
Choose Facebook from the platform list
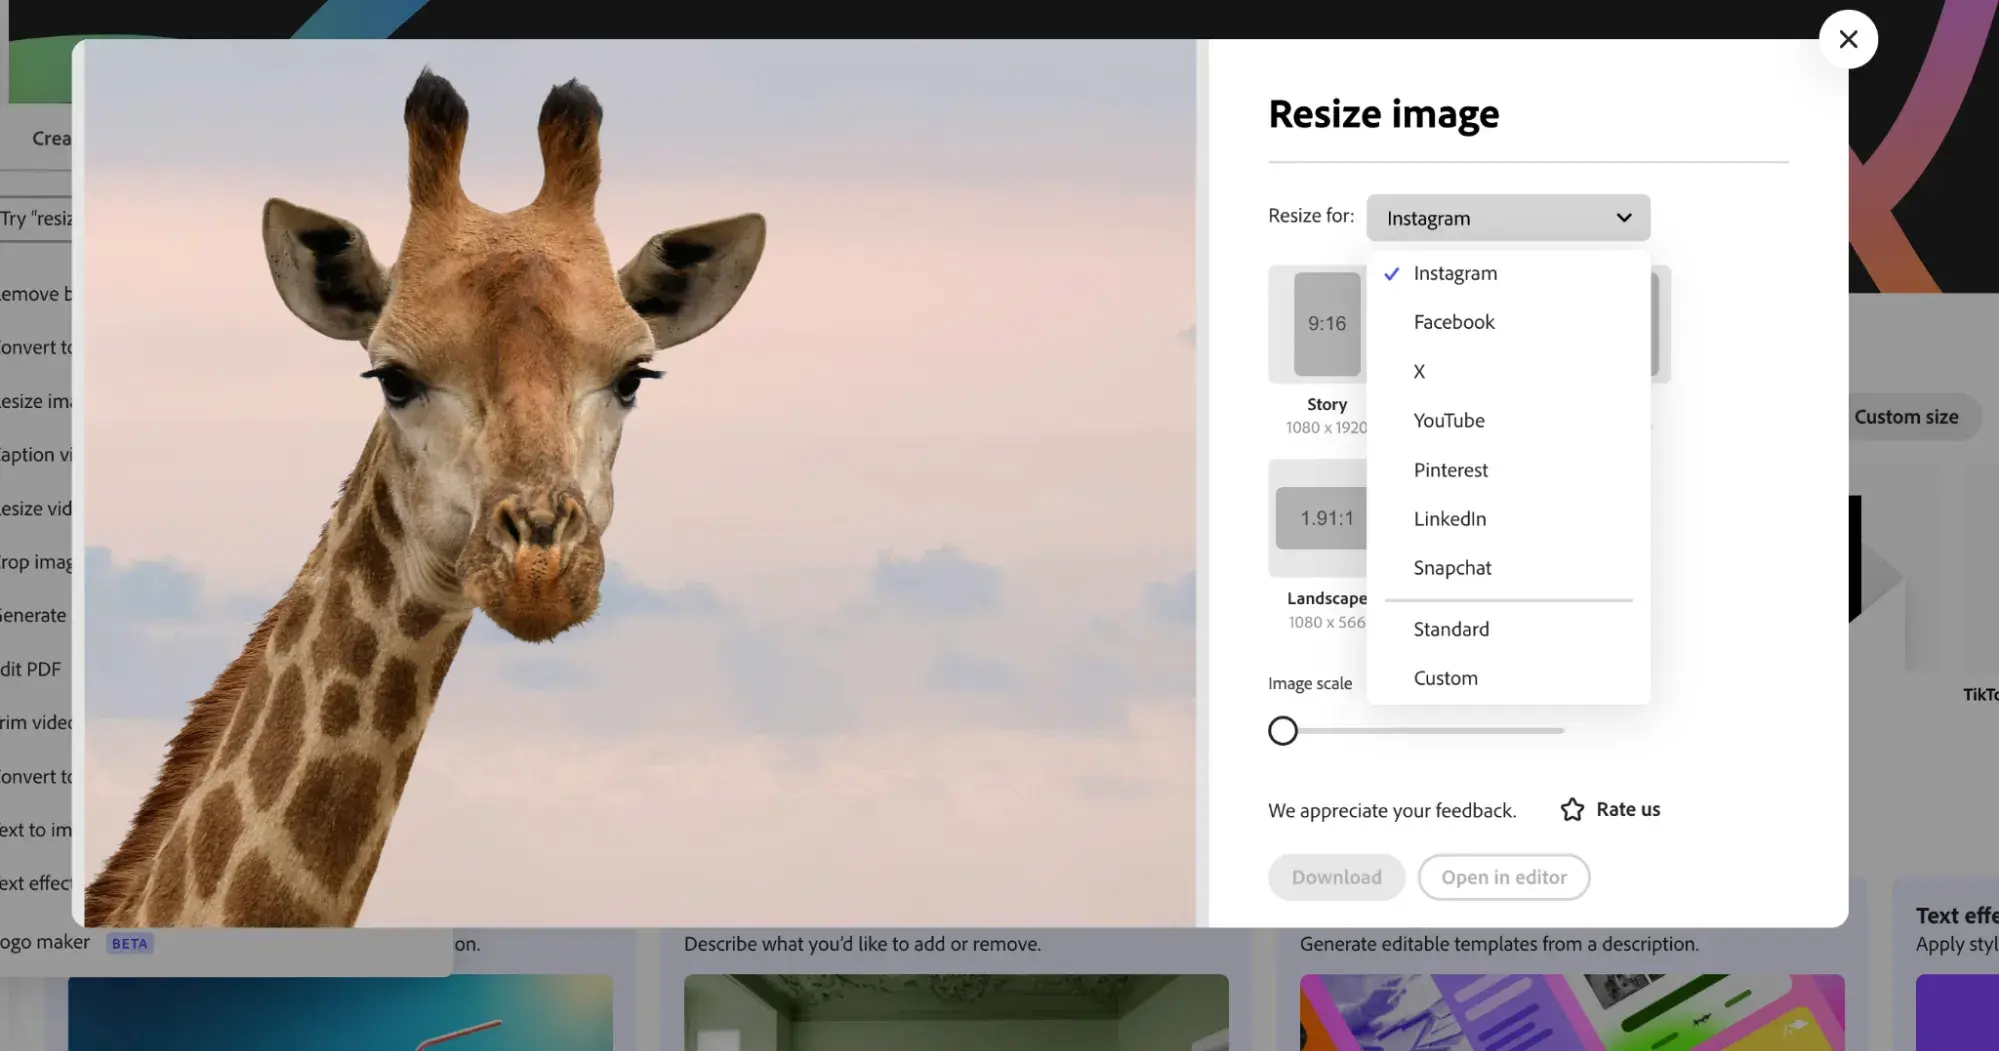tap(1453, 321)
